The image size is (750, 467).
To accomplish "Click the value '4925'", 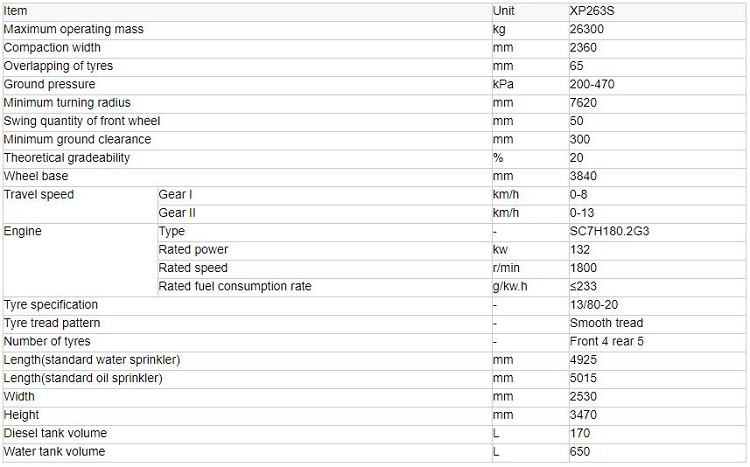I will pyautogui.click(x=583, y=360).
